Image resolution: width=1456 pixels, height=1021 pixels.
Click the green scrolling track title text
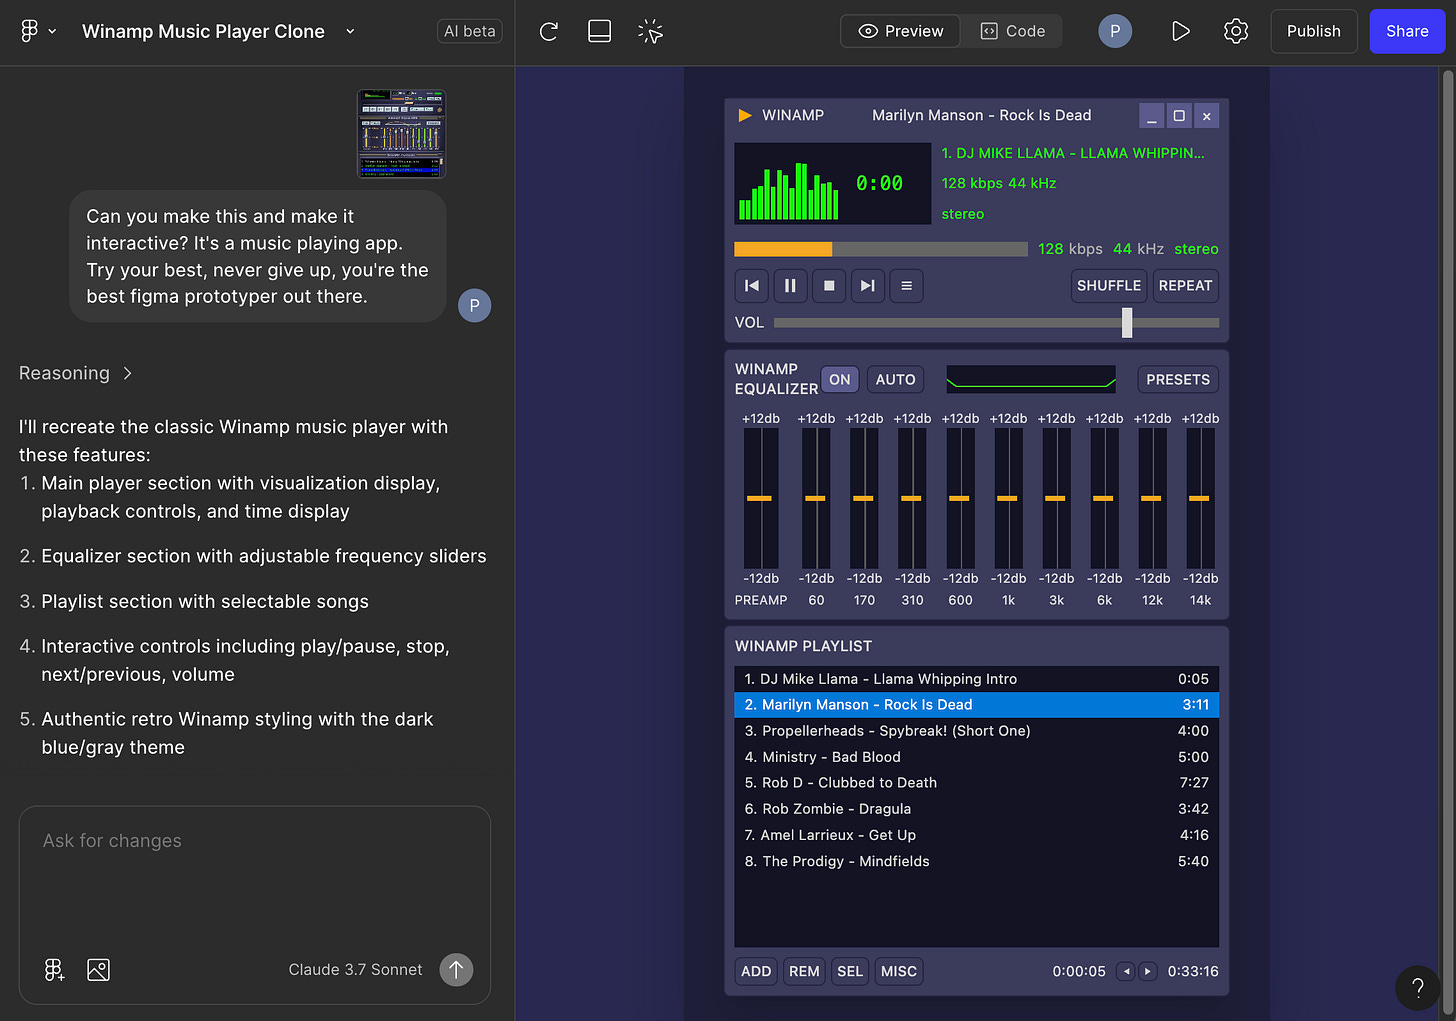(x=1073, y=153)
